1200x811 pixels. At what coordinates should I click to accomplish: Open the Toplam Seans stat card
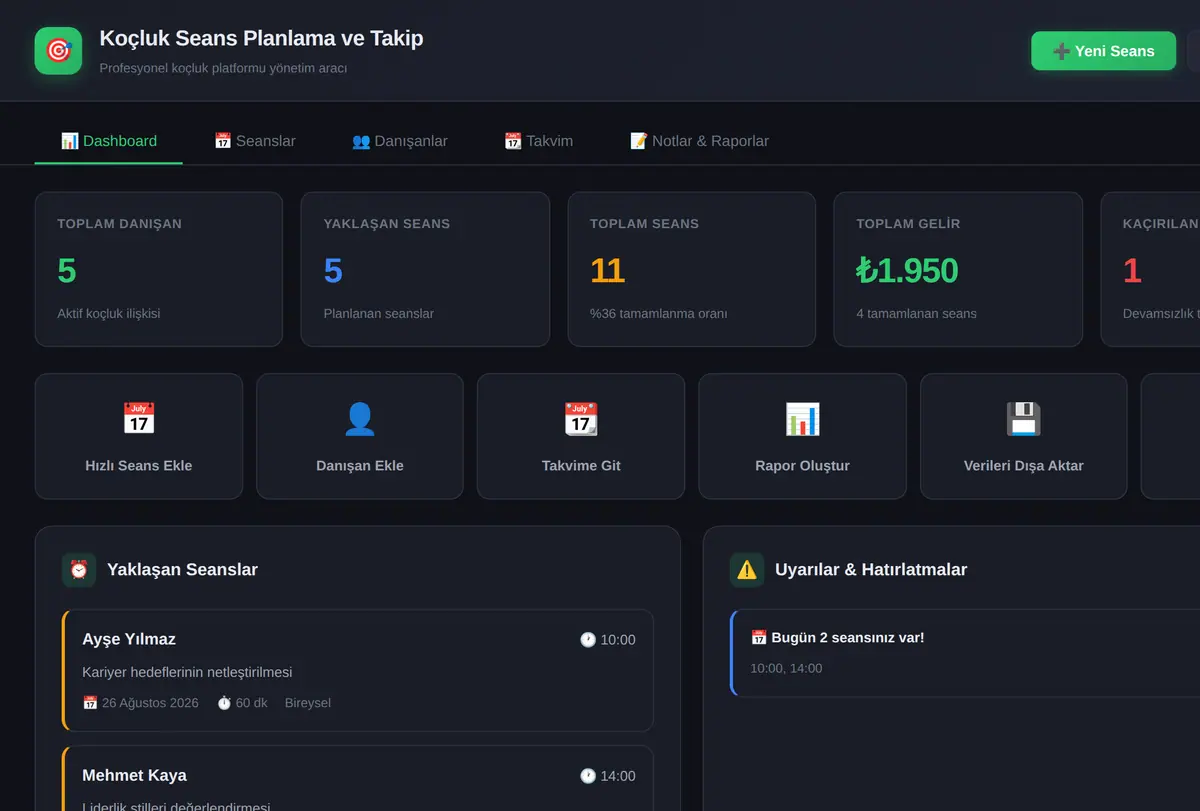pos(692,269)
